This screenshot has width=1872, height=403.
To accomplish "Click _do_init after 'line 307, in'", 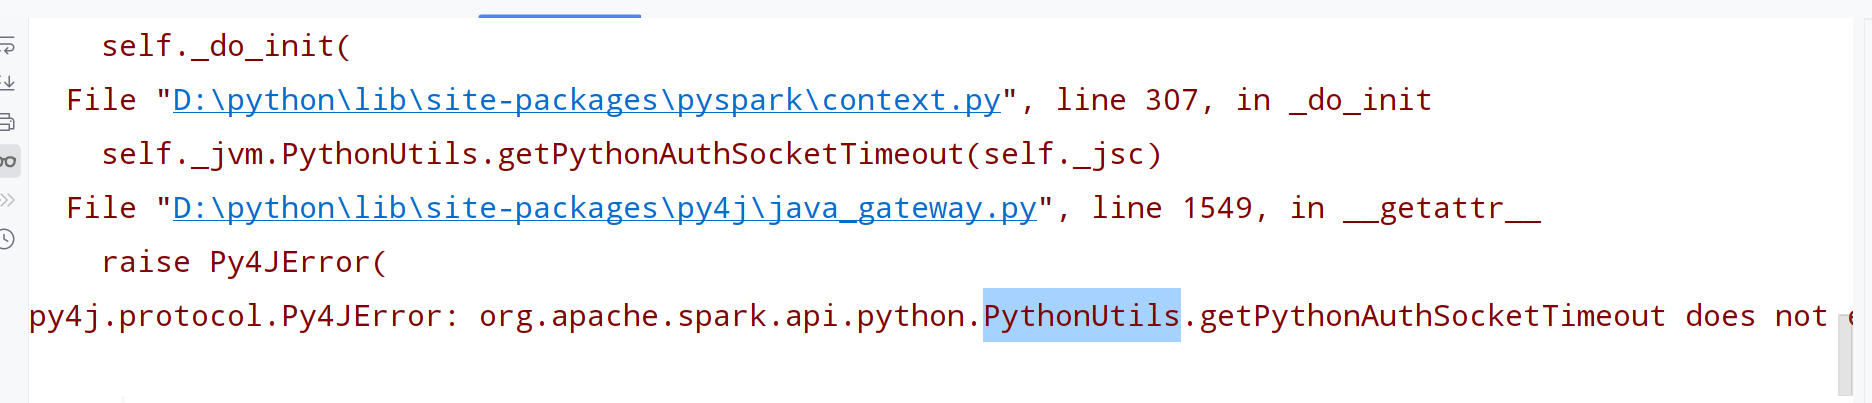I will (x=1360, y=100).
